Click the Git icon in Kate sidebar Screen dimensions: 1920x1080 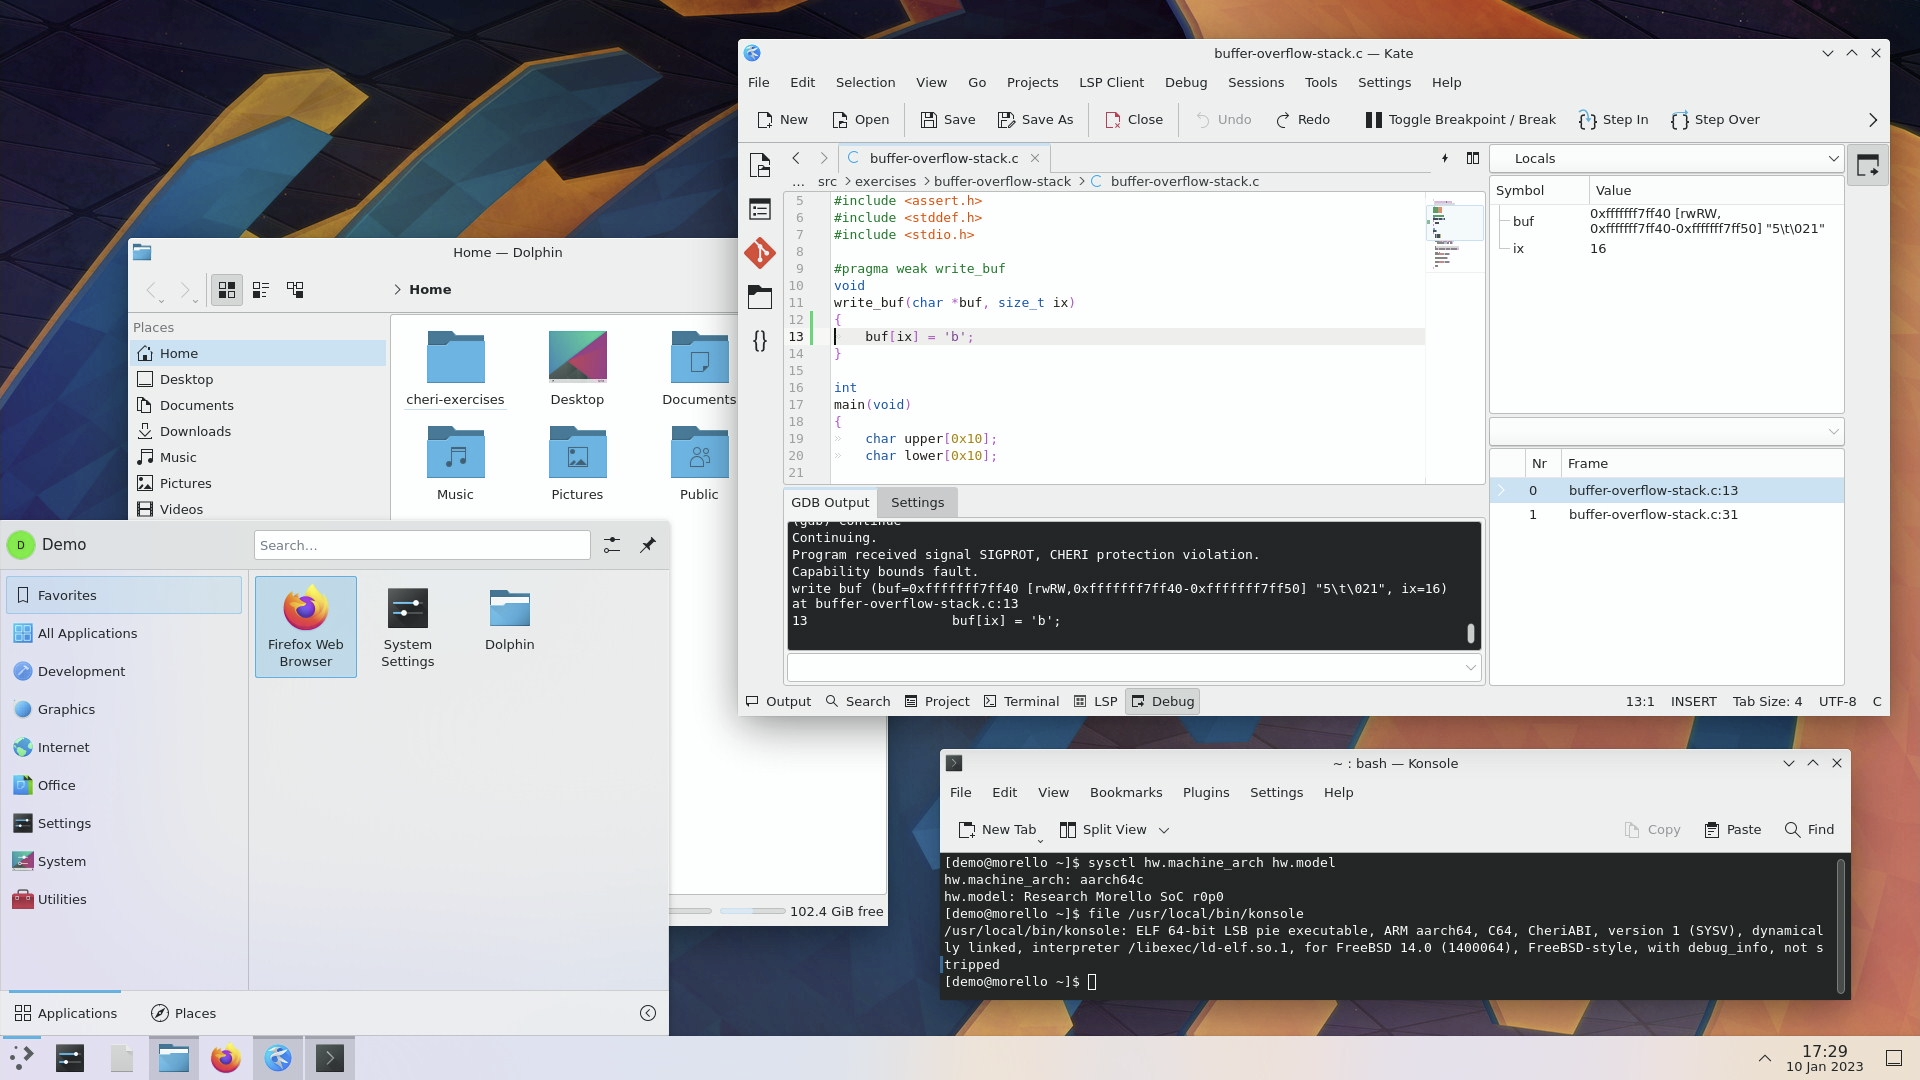point(759,253)
